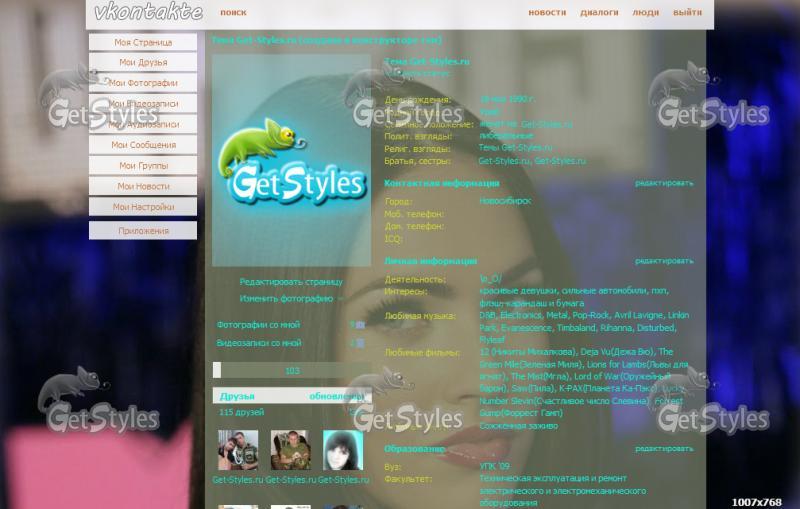
Task: Open first friend's avatar thumbnail
Action: pyautogui.click(x=238, y=450)
